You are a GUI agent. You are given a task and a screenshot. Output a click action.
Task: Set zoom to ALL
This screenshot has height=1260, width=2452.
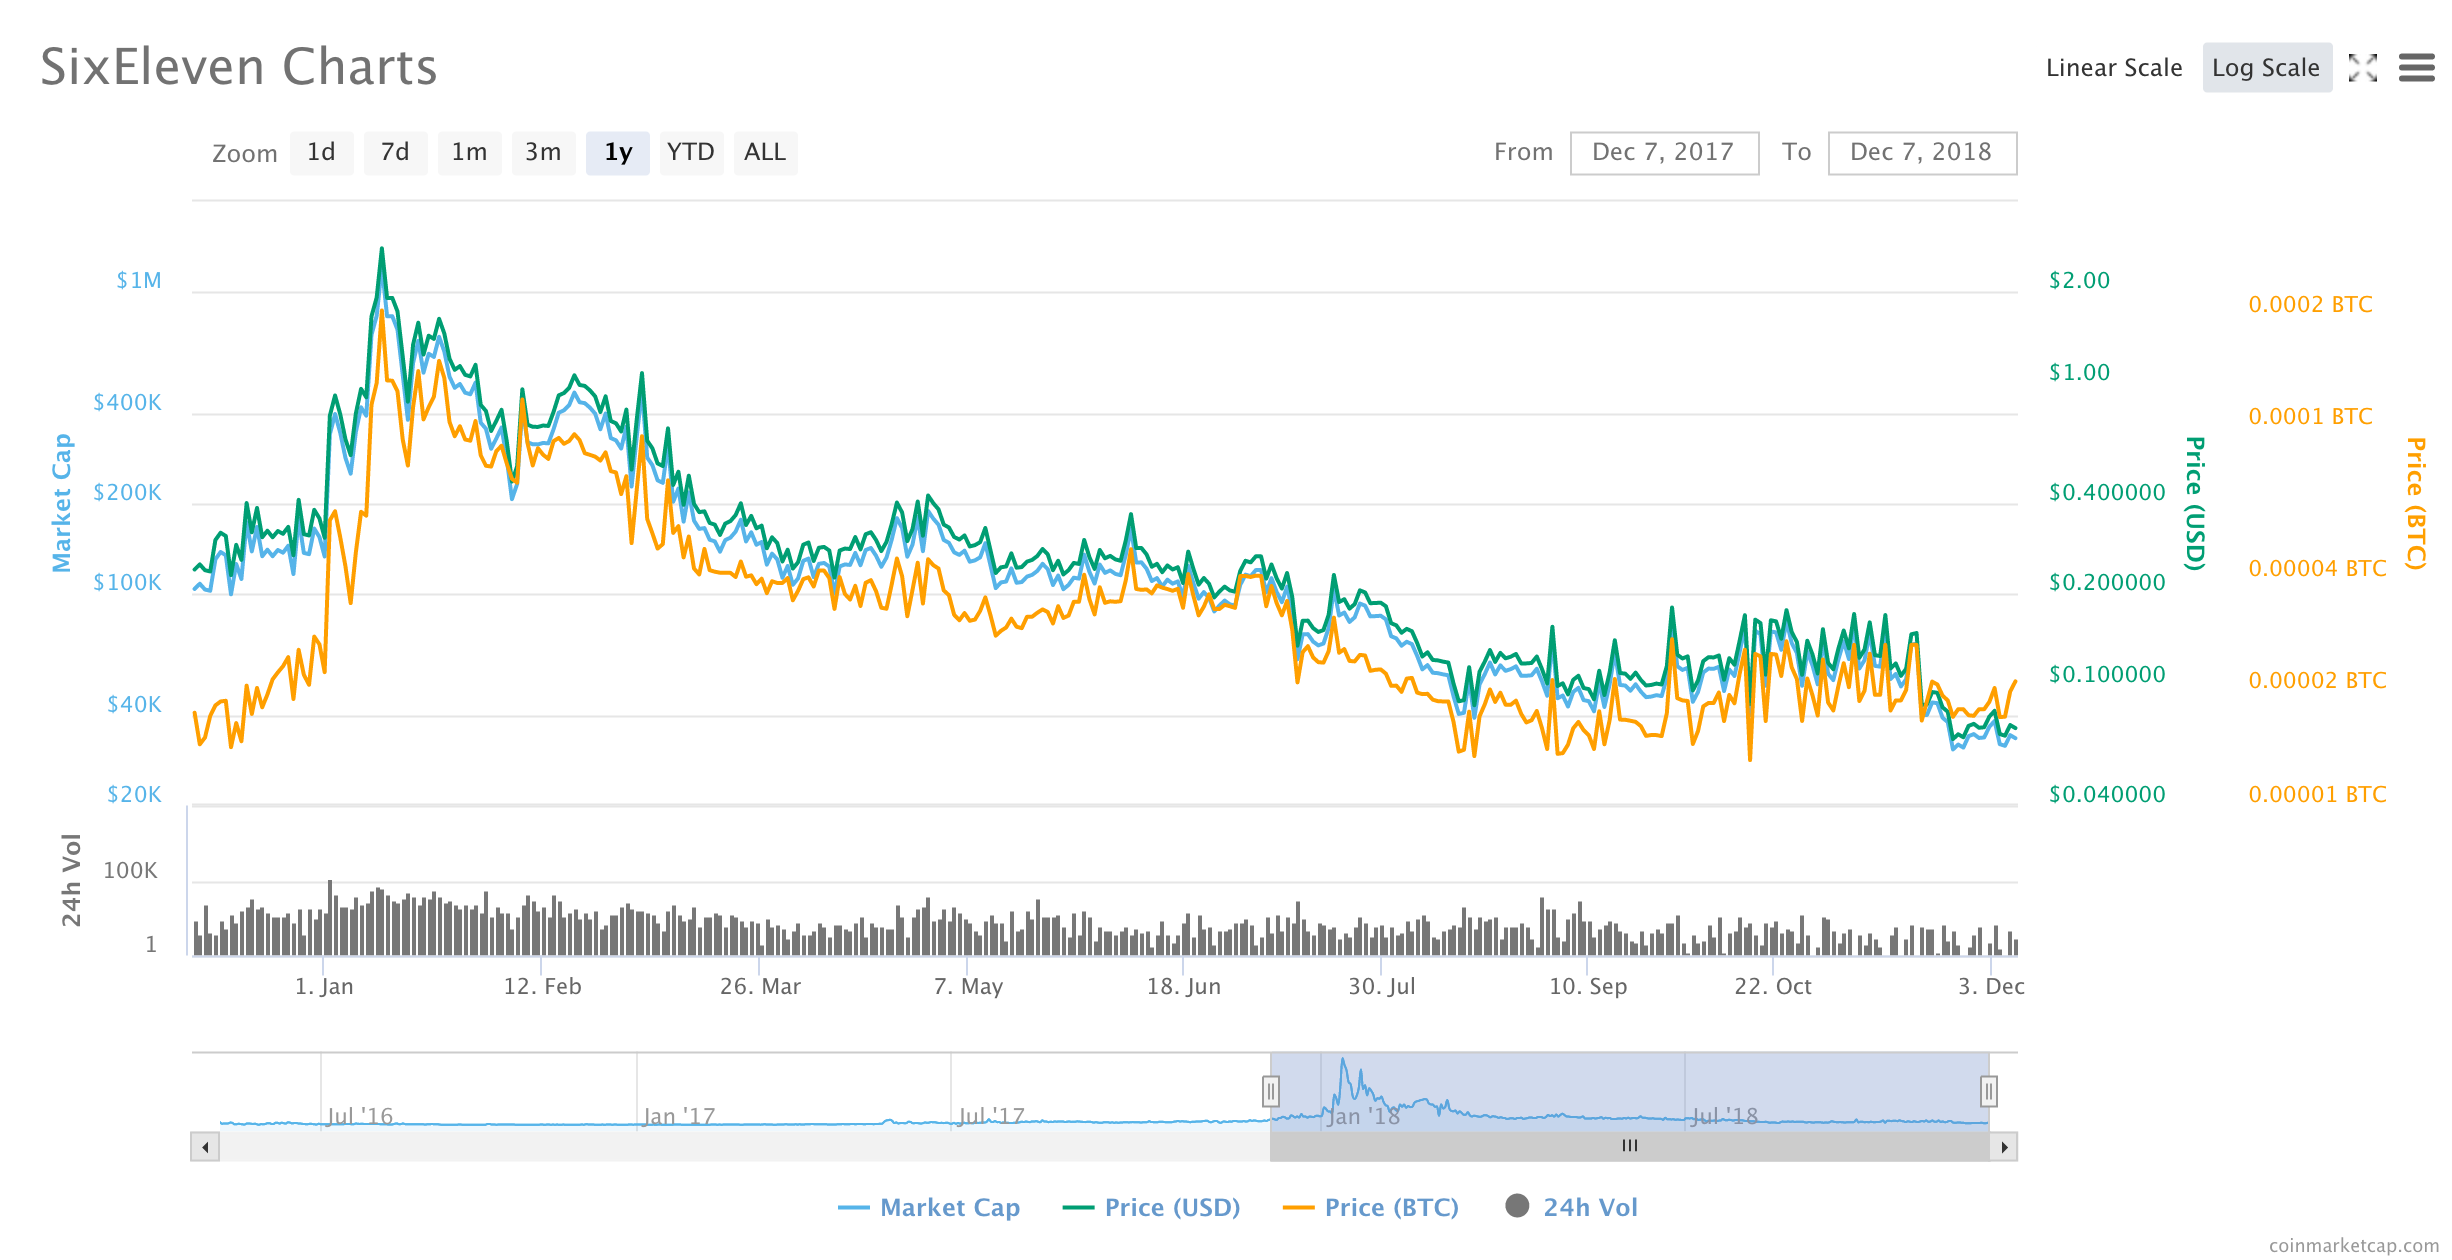click(x=765, y=153)
